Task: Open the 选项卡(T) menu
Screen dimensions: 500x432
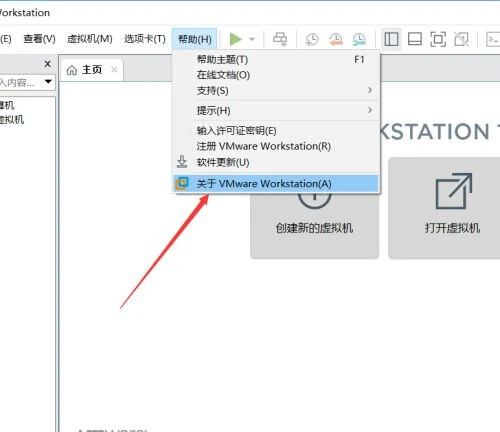Action: point(145,39)
